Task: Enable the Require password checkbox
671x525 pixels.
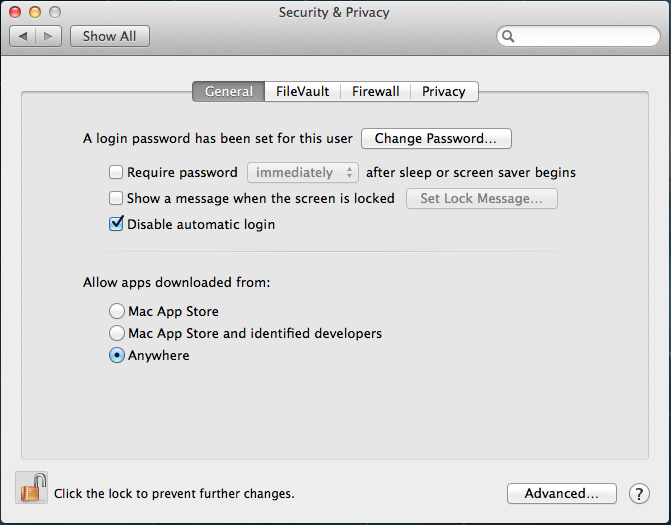Action: [x=116, y=172]
